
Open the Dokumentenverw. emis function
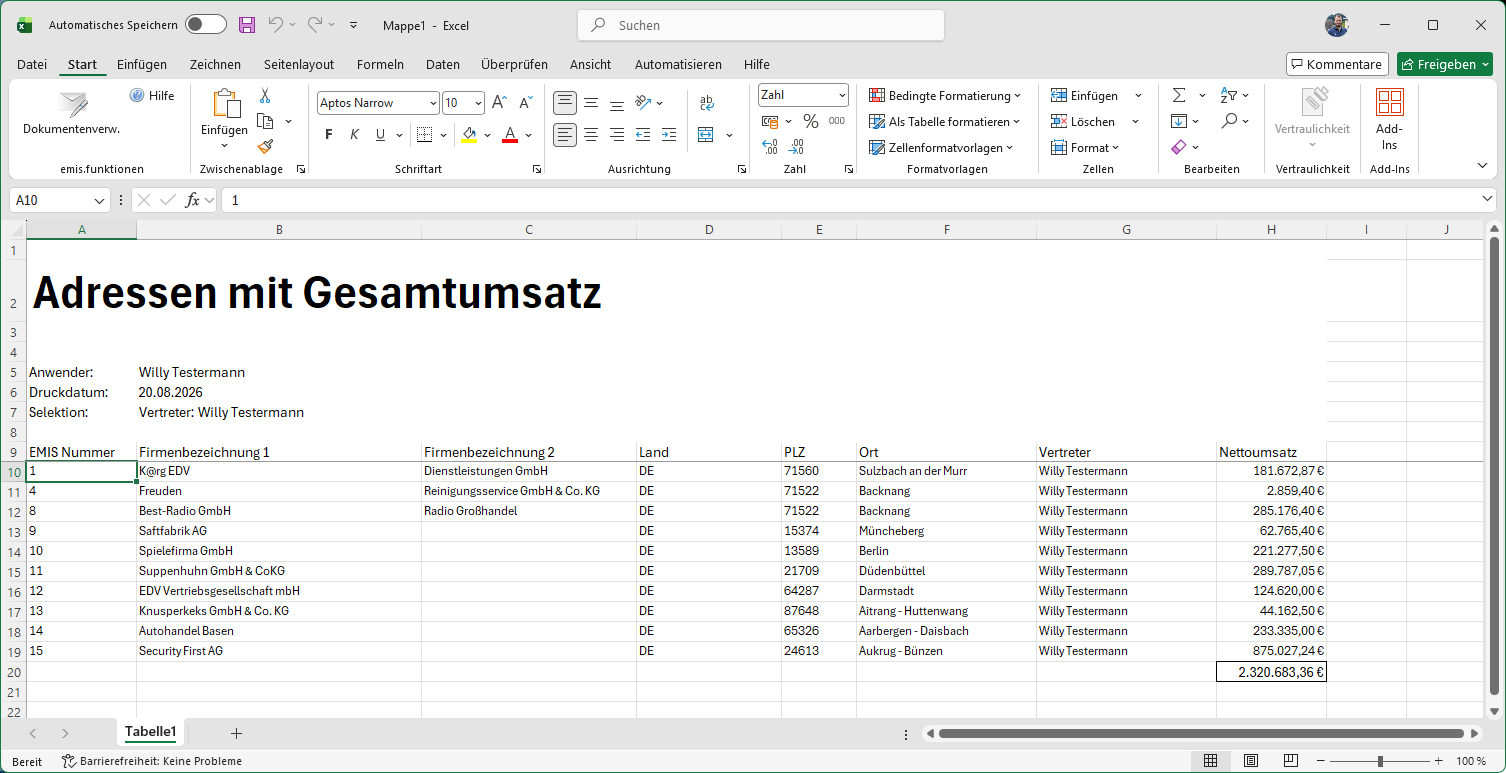[72, 113]
